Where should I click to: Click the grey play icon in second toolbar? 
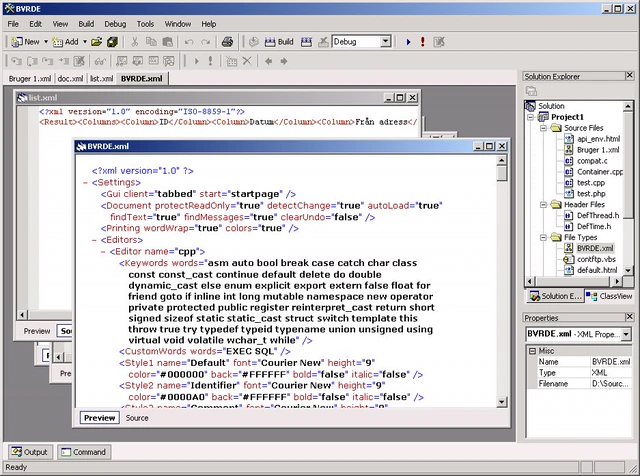click(196, 61)
